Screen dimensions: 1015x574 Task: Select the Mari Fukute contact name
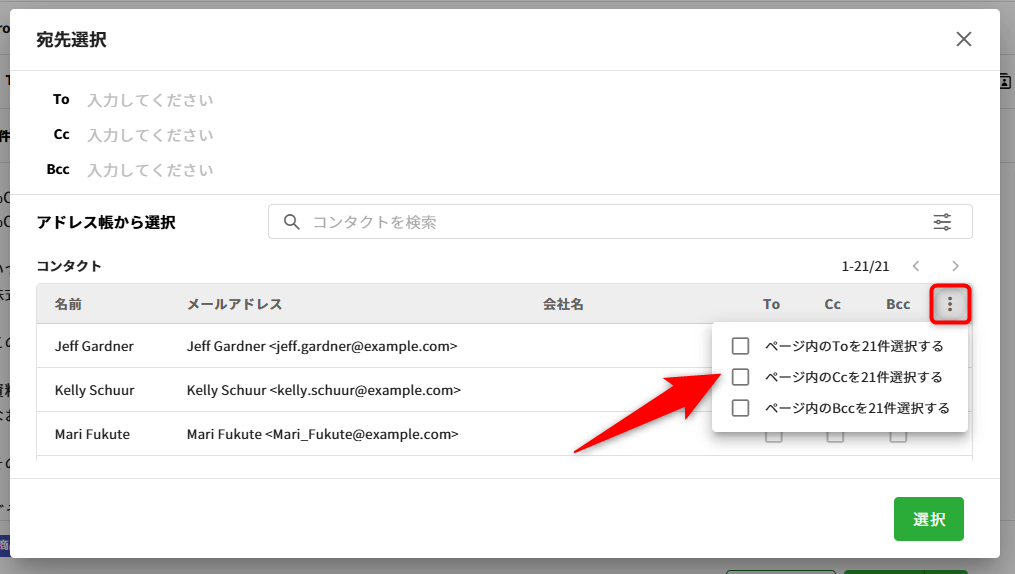[x=92, y=434]
